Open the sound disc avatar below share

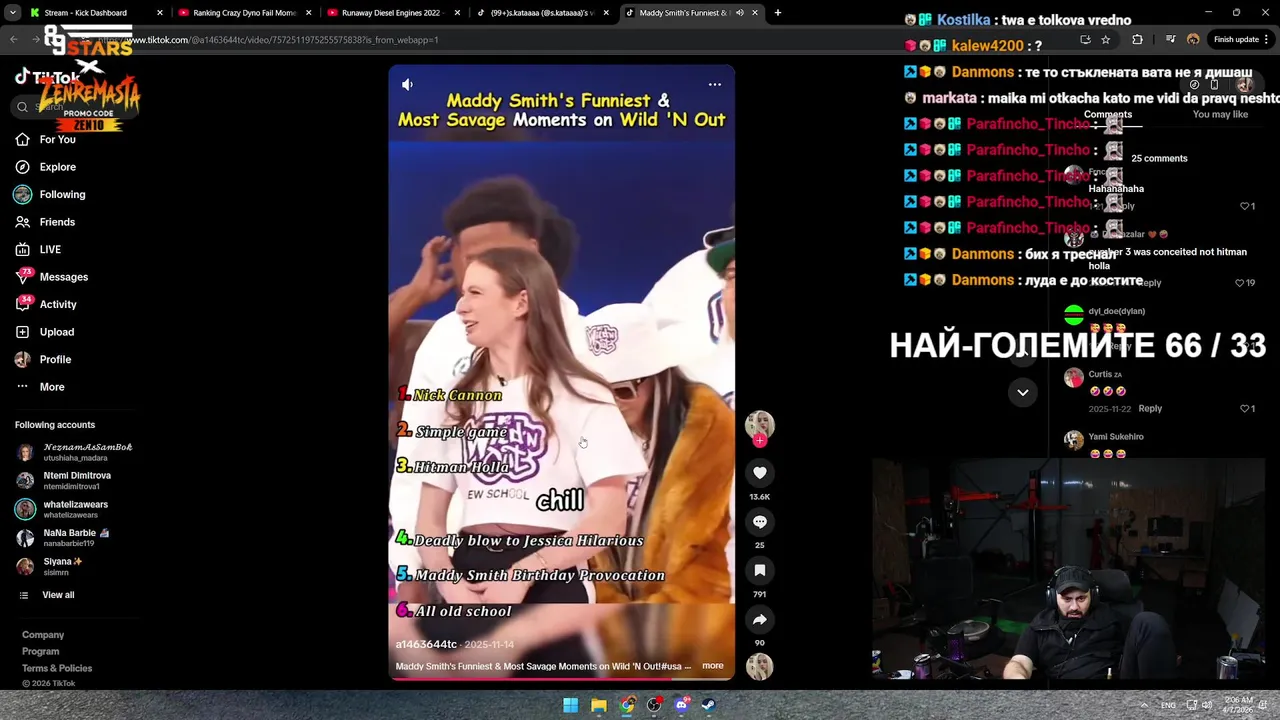[760, 666]
